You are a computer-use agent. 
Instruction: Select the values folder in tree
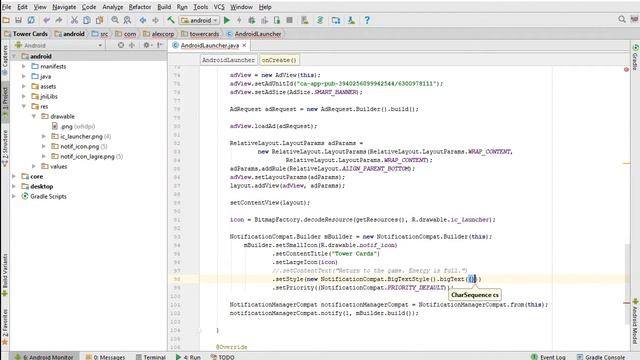pyautogui.click(x=54, y=166)
